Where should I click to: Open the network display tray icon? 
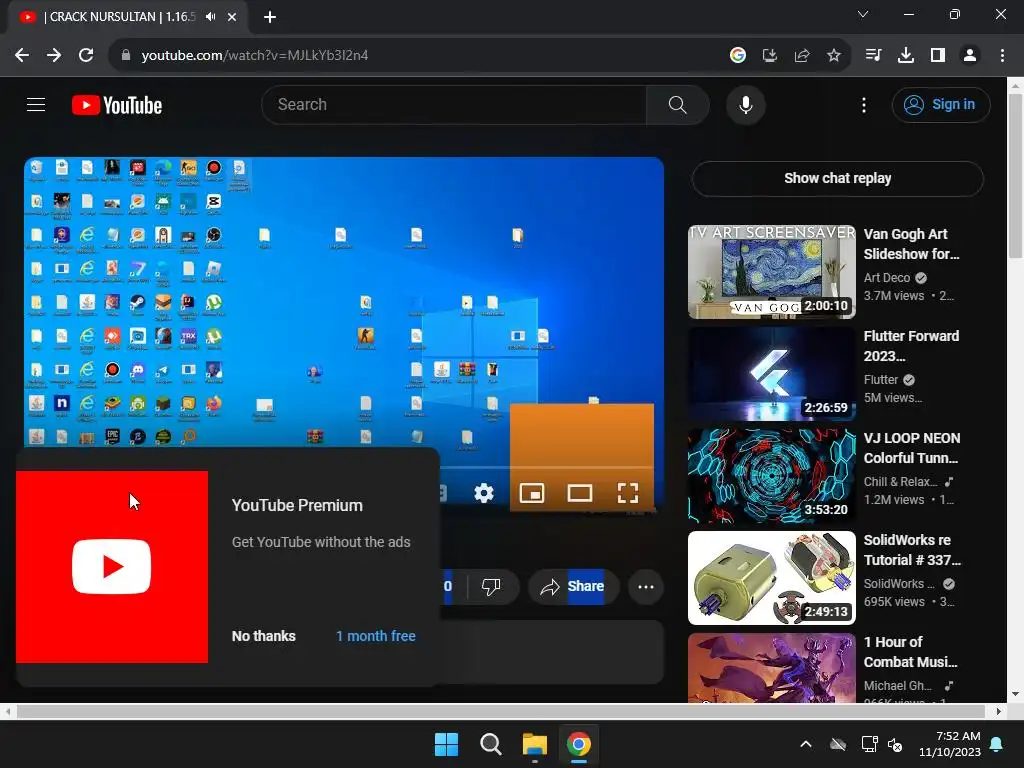(869, 744)
